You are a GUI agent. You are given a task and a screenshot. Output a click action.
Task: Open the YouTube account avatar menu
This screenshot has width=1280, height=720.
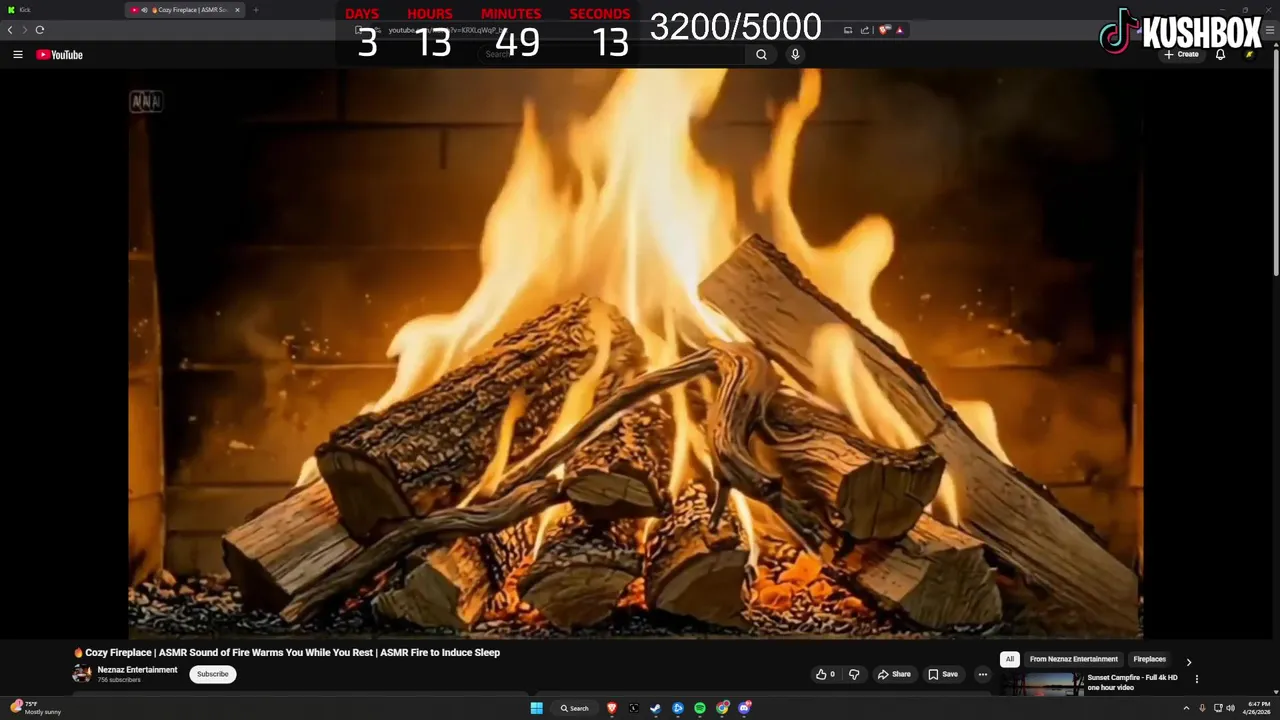pos(1249,55)
